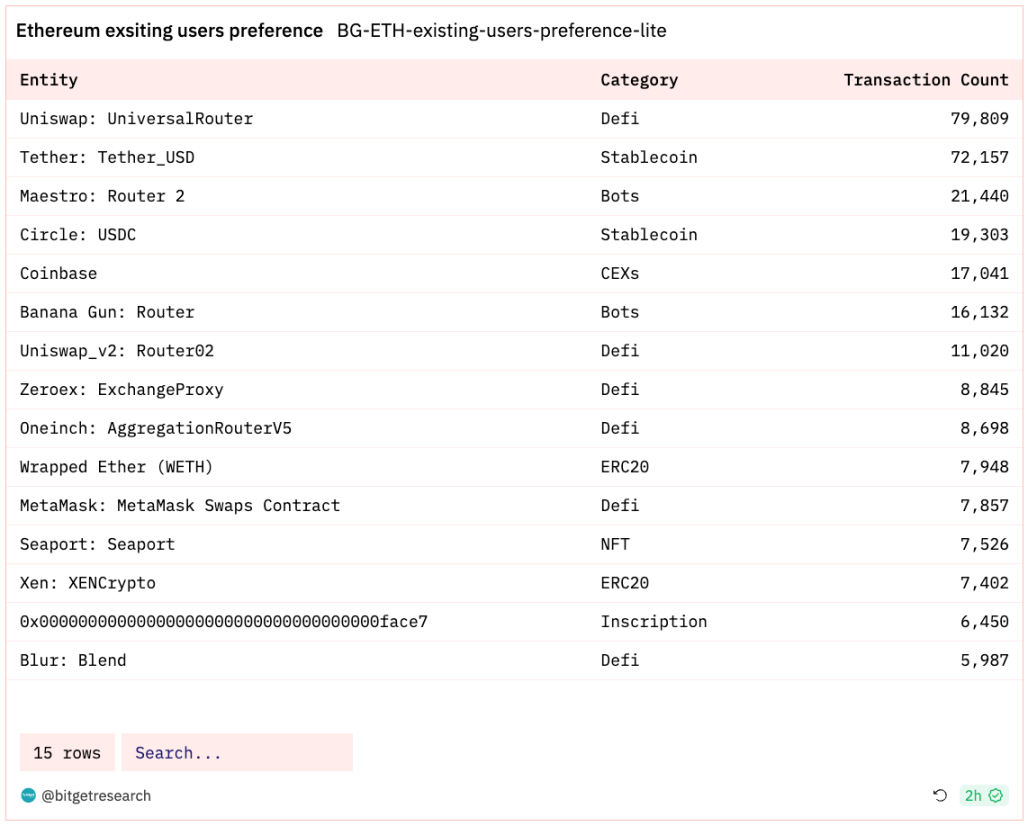The image size is (1028, 826).
Task: Click the 15 rows indicator
Action: coord(67,753)
